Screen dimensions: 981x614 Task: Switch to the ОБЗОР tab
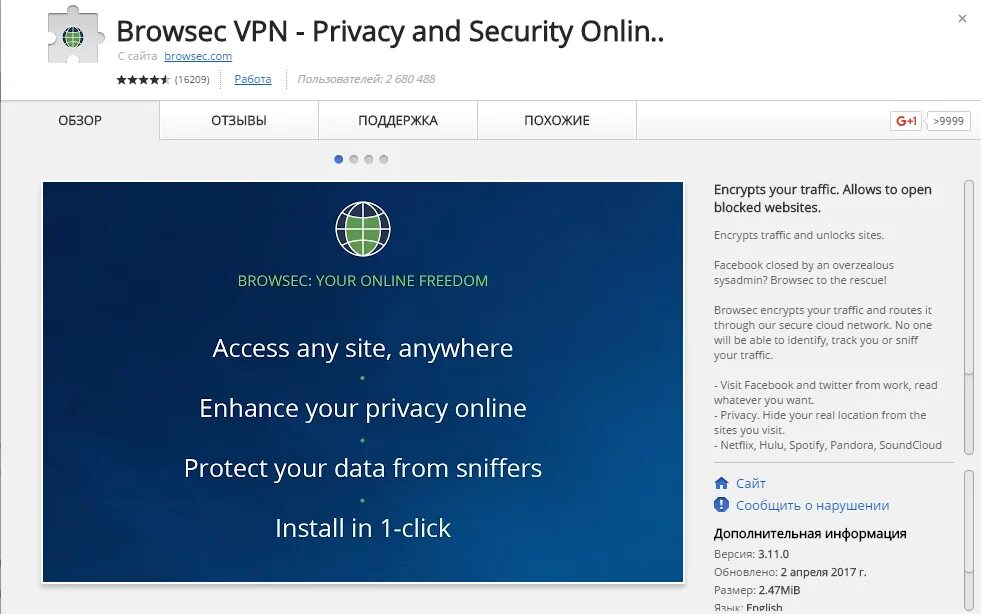80,120
